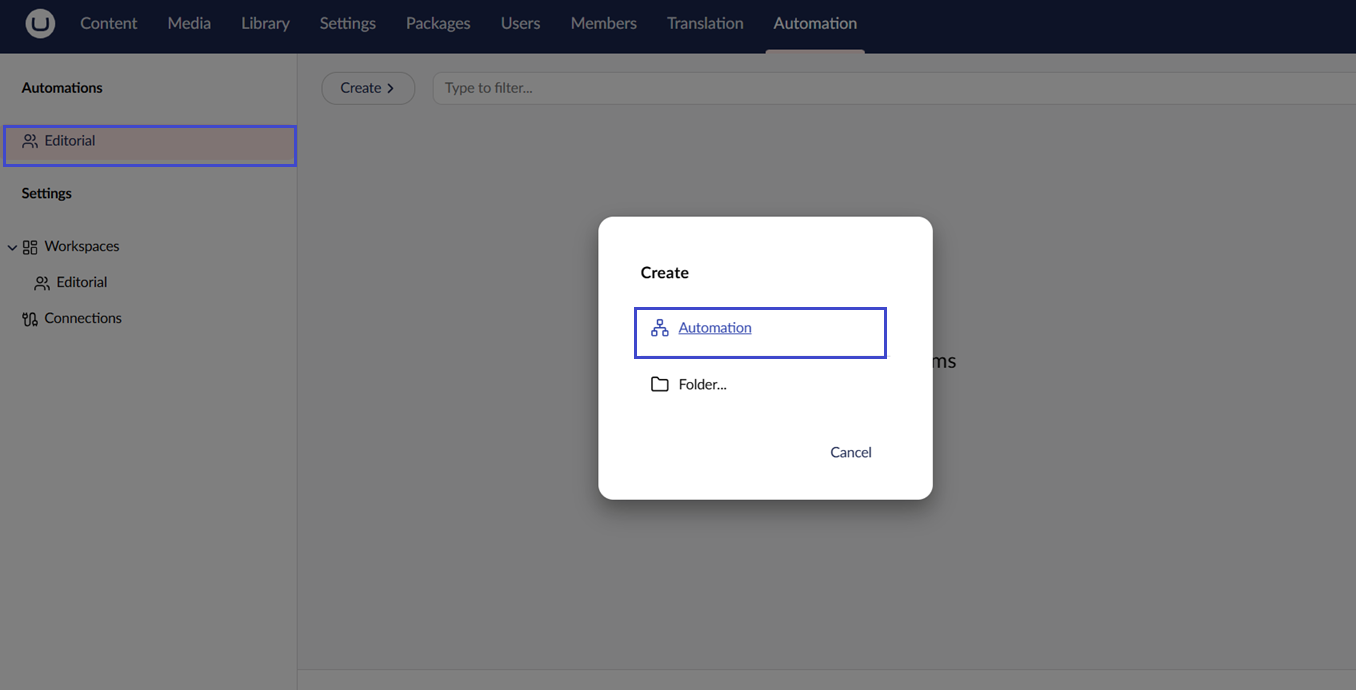Open the Content section
Viewport: 1356px width, 690px height.
tap(109, 23)
